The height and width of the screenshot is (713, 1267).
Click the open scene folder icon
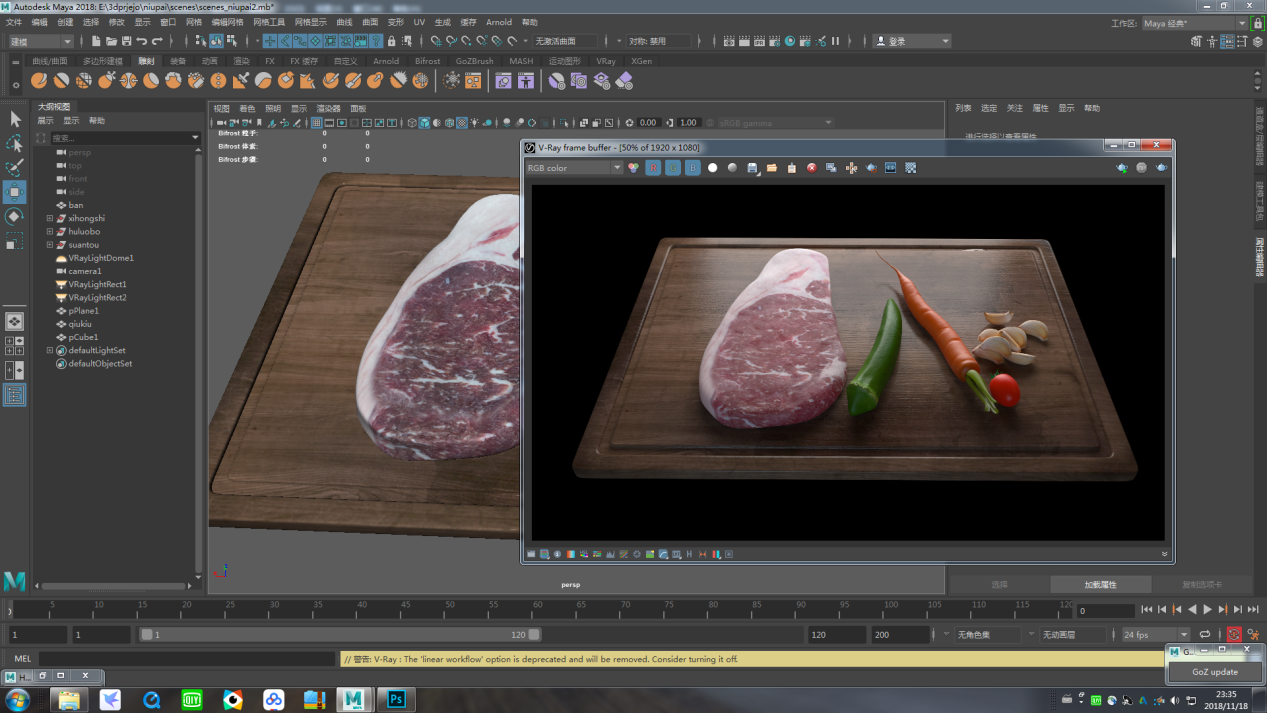(x=111, y=41)
